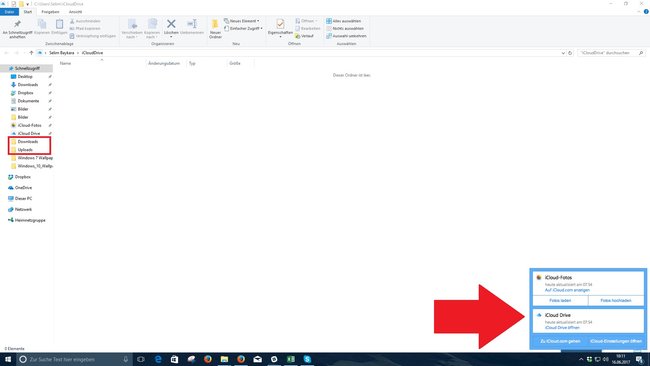Open 'Dieser PC' in the navigation pane
The width and height of the screenshot is (650, 366).
click(23, 199)
